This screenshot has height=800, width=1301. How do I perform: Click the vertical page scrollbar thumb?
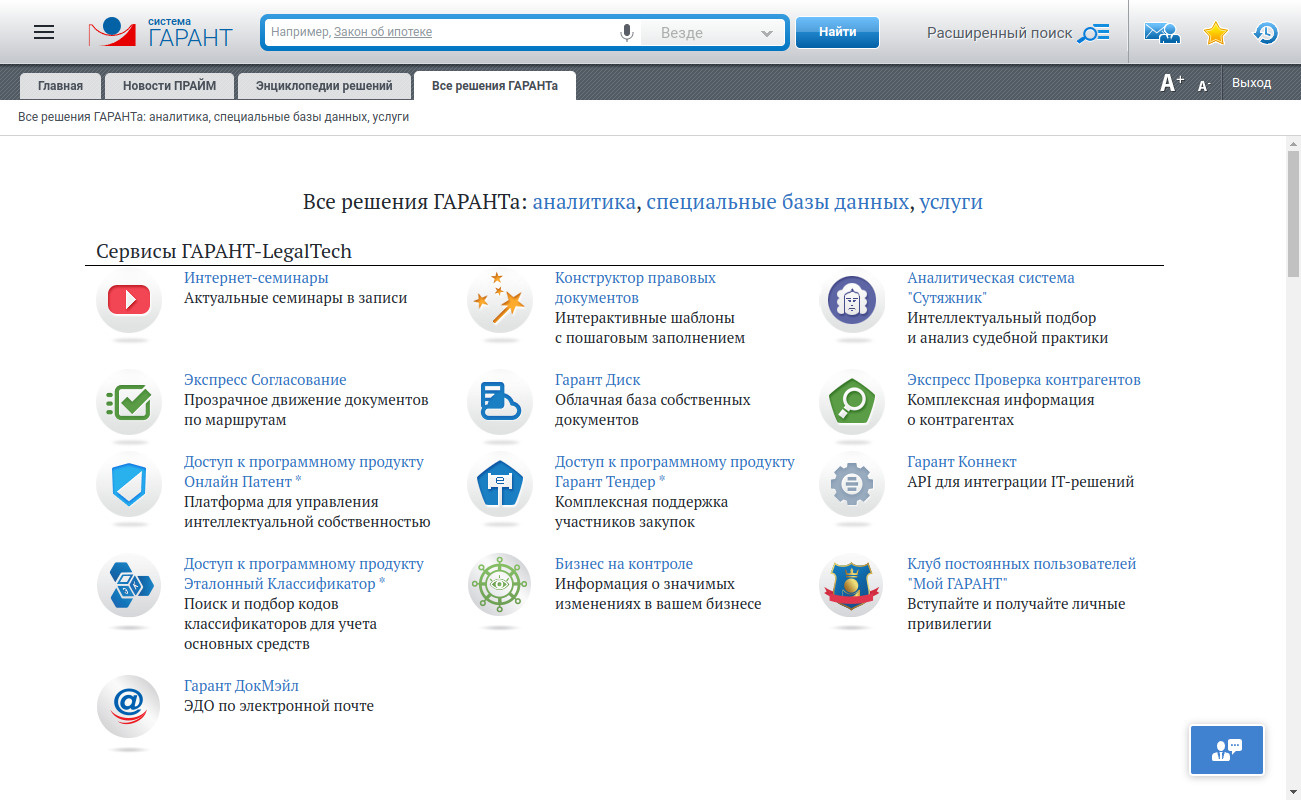pos(1293,215)
